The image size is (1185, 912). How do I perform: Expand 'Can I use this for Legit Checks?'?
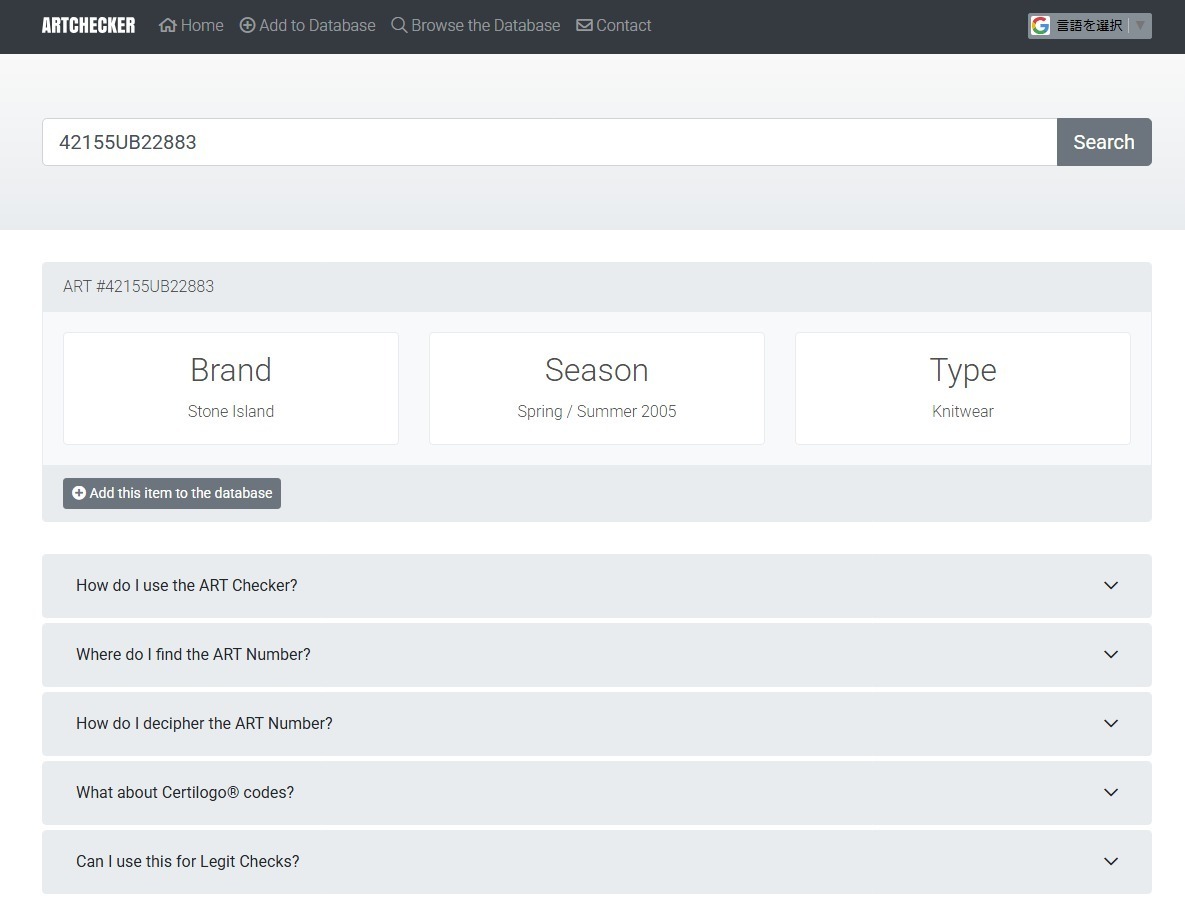[188, 862]
